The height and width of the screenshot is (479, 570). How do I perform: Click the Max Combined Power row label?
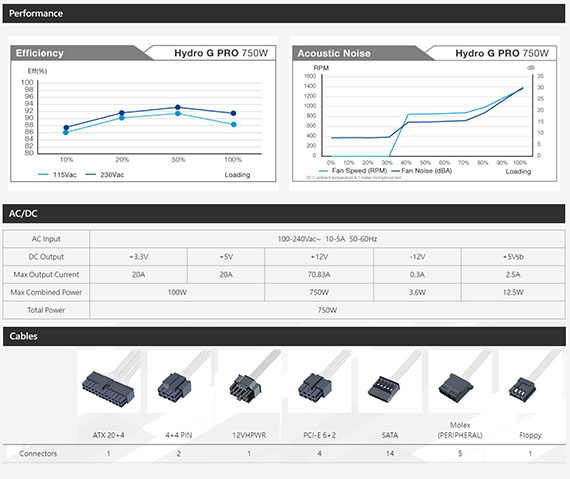[46, 293]
